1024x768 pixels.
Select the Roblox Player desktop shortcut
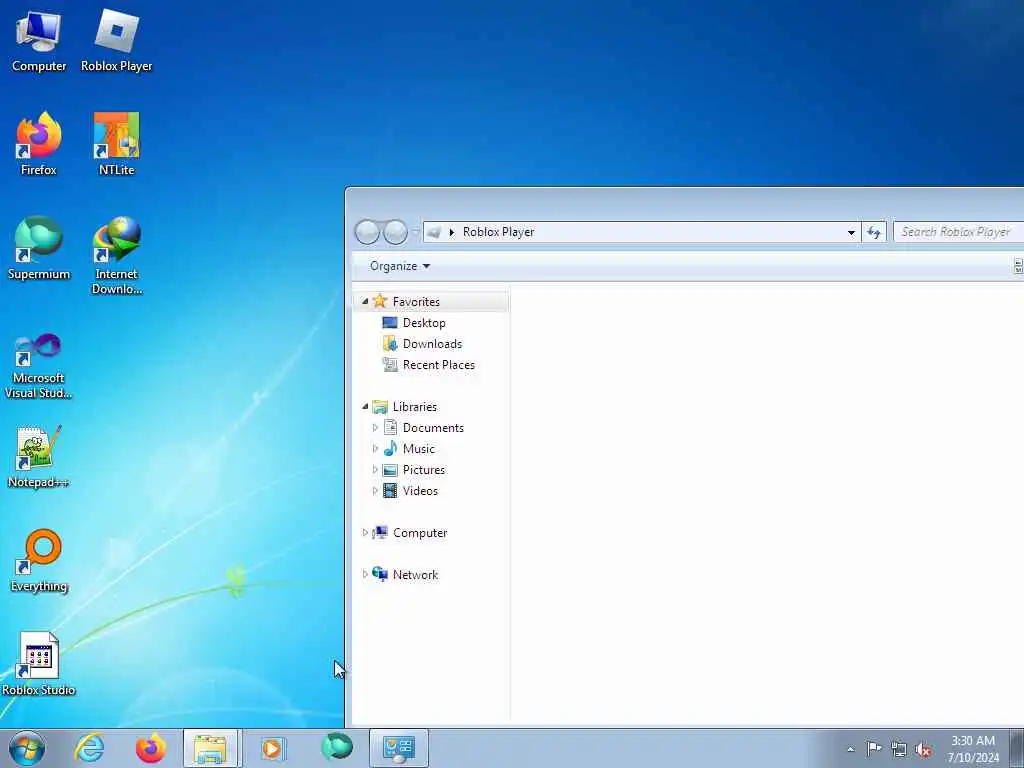(x=116, y=41)
